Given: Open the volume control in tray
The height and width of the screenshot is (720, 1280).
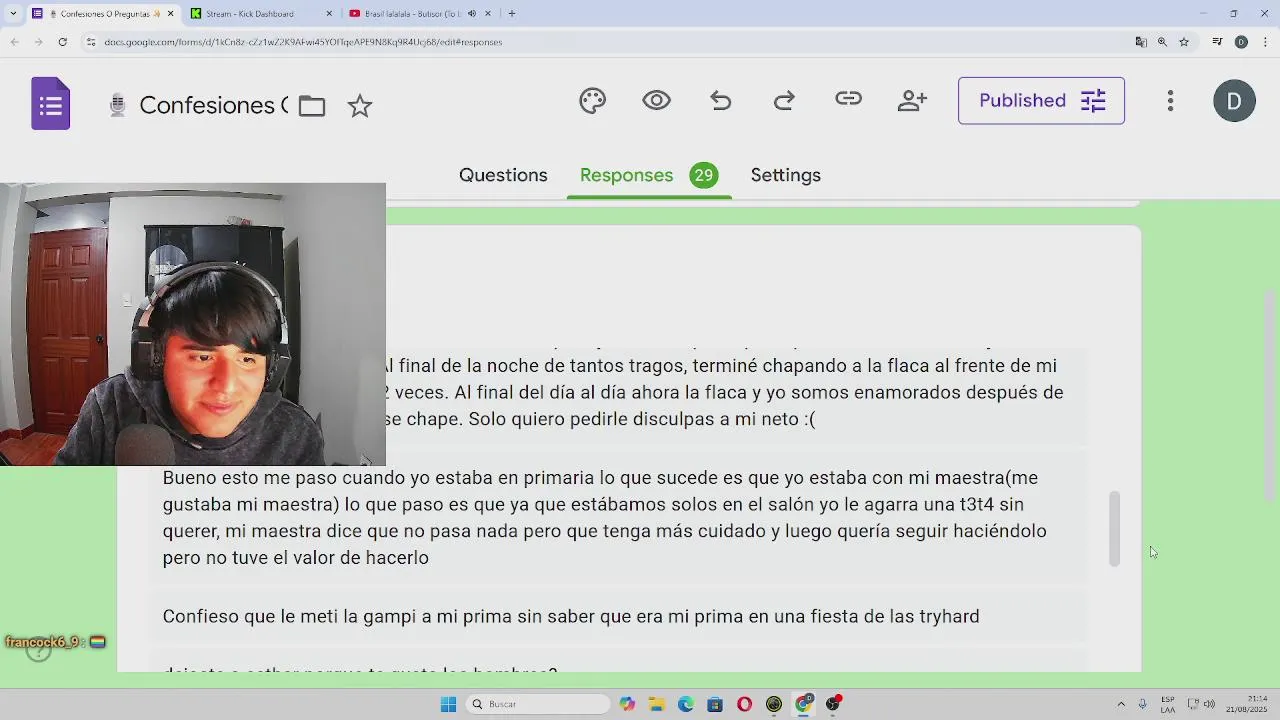Looking at the screenshot, I should [1210, 704].
